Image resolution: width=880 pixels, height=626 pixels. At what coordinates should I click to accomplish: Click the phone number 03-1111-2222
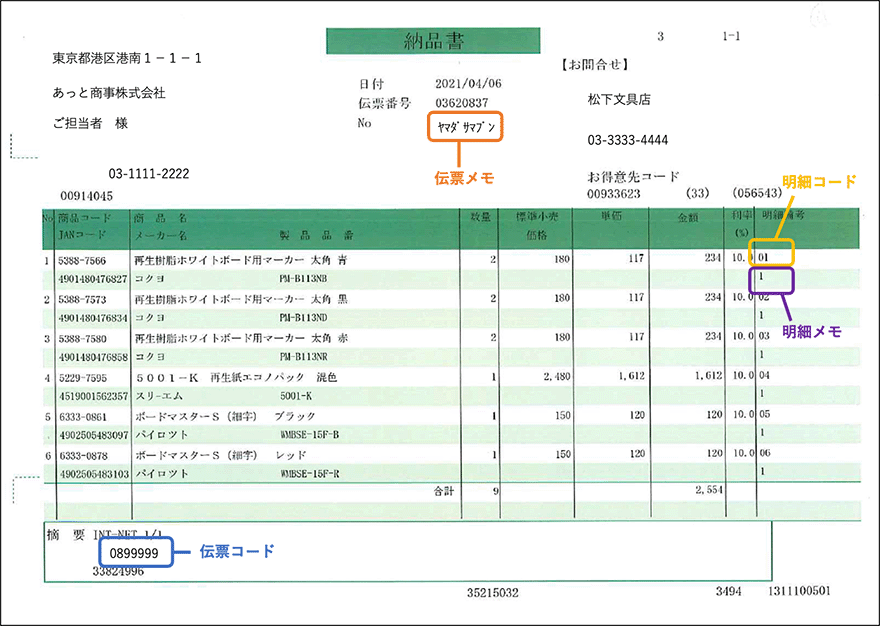[x=149, y=174]
